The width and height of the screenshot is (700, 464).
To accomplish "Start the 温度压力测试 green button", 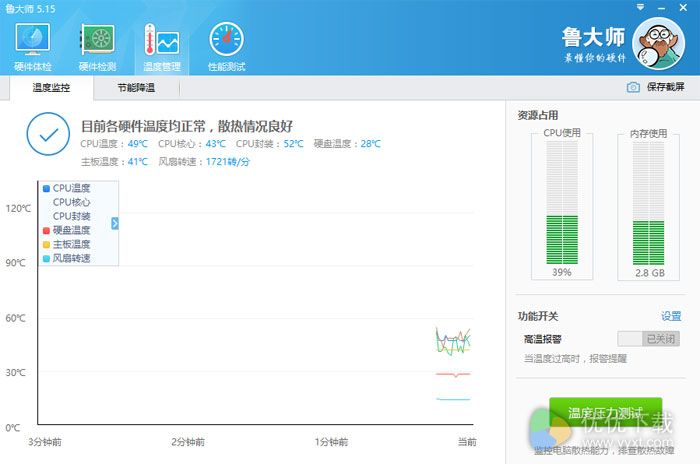I will (x=605, y=413).
